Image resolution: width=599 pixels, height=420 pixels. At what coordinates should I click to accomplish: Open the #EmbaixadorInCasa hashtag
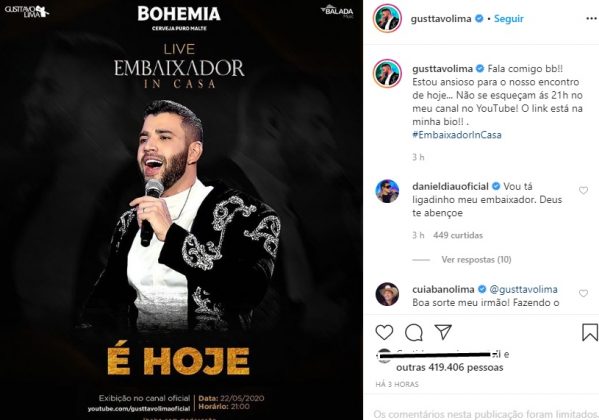click(457, 135)
